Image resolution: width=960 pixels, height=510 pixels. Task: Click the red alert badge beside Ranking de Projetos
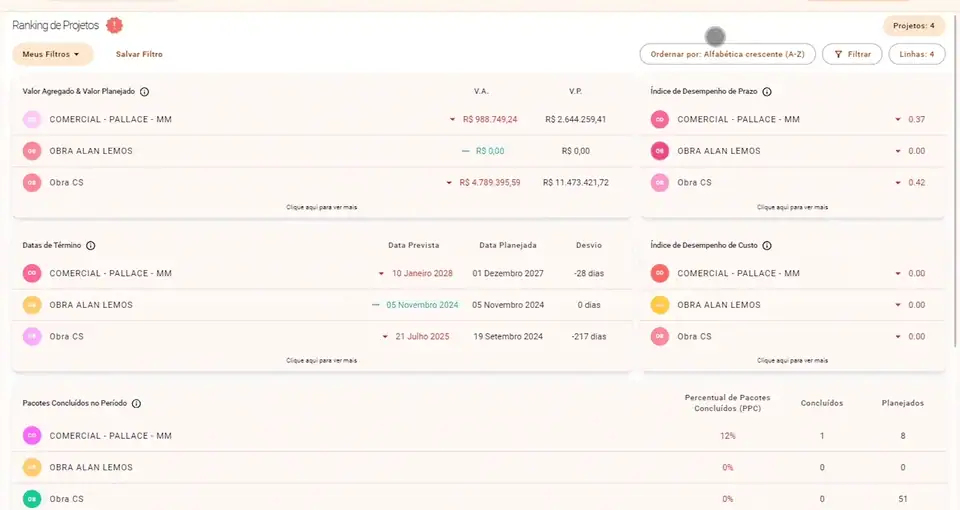pos(114,25)
